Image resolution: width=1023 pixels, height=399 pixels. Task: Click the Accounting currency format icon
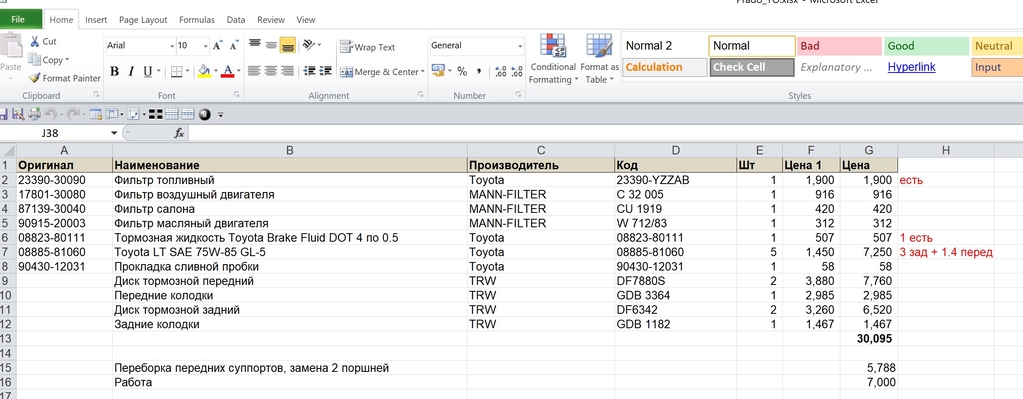pyautogui.click(x=438, y=70)
